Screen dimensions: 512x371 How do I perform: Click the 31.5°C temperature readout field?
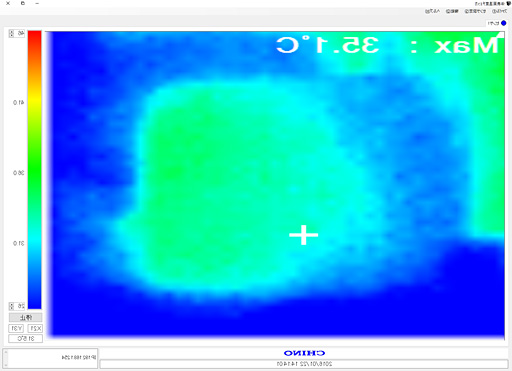(25, 339)
